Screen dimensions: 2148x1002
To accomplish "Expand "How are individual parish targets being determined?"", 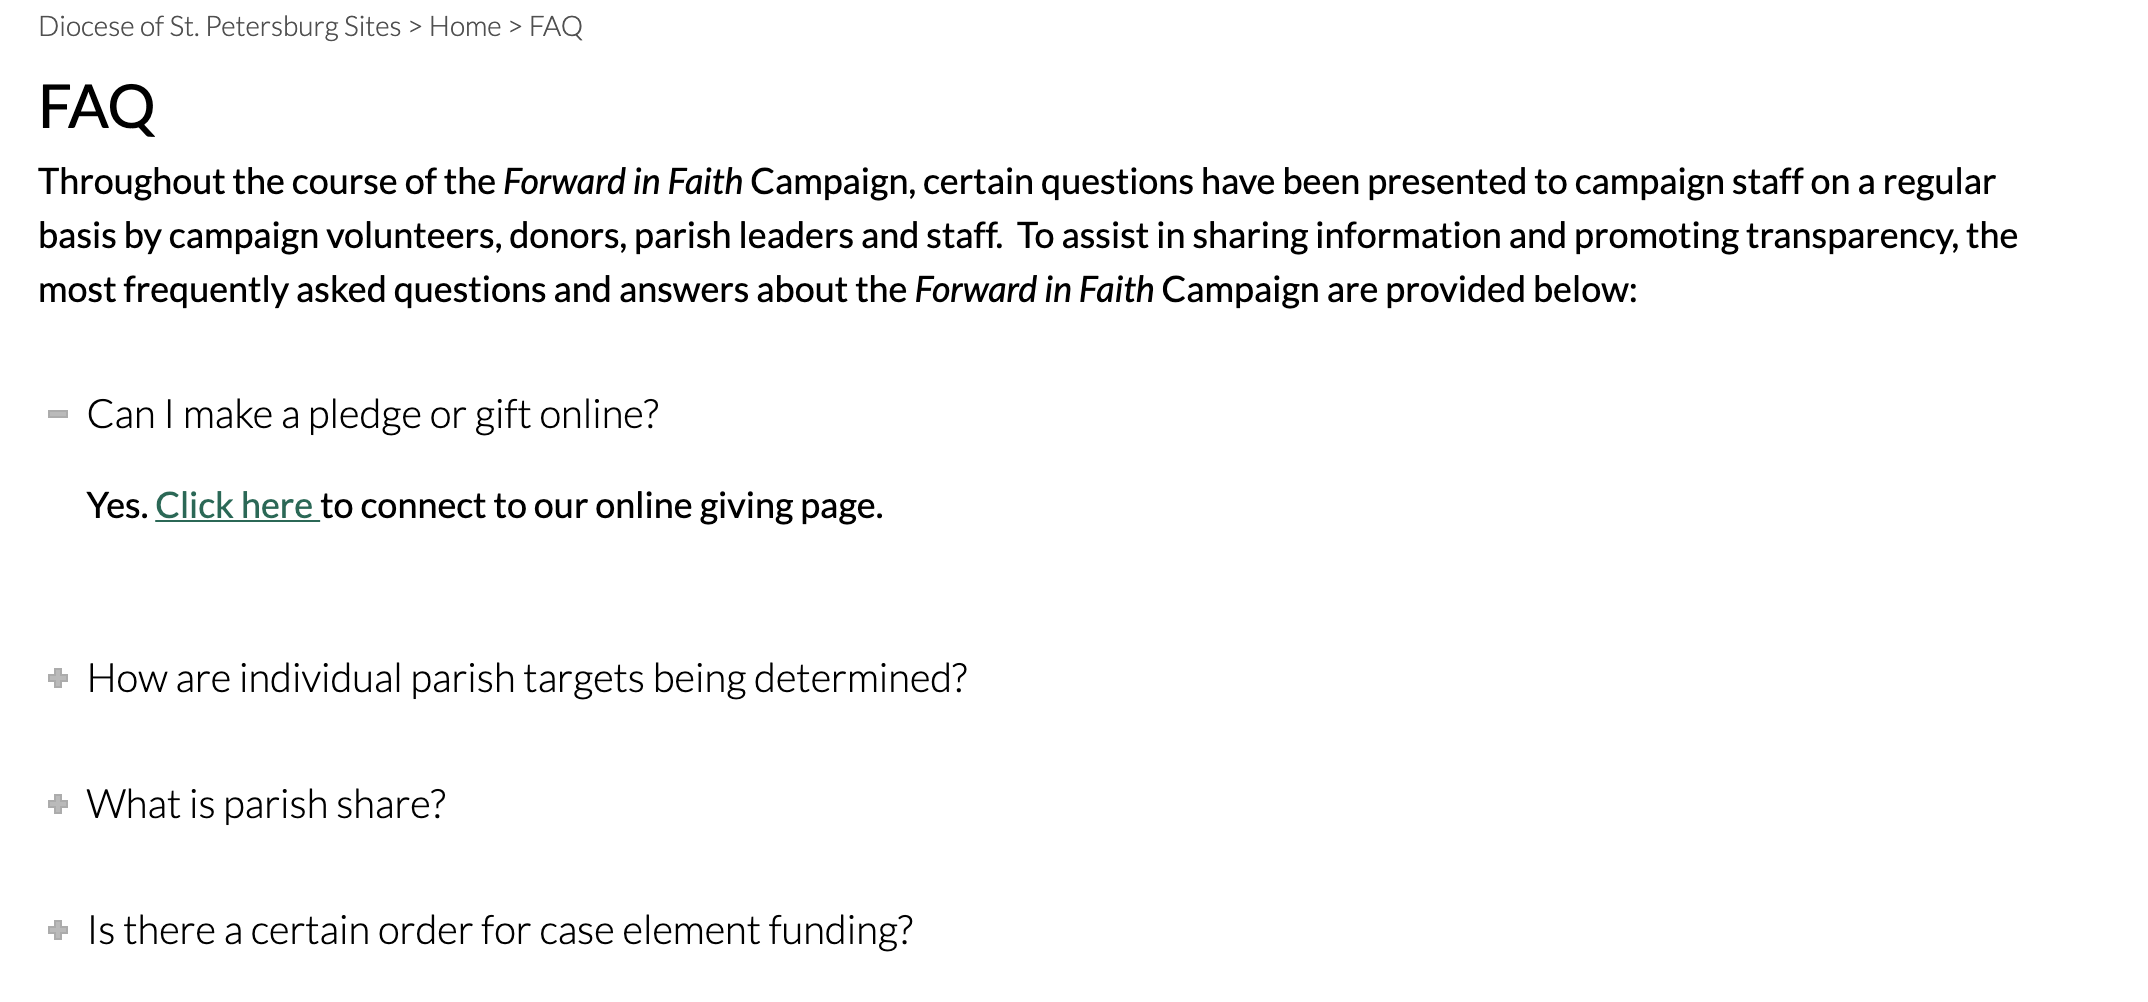I will coord(527,679).
